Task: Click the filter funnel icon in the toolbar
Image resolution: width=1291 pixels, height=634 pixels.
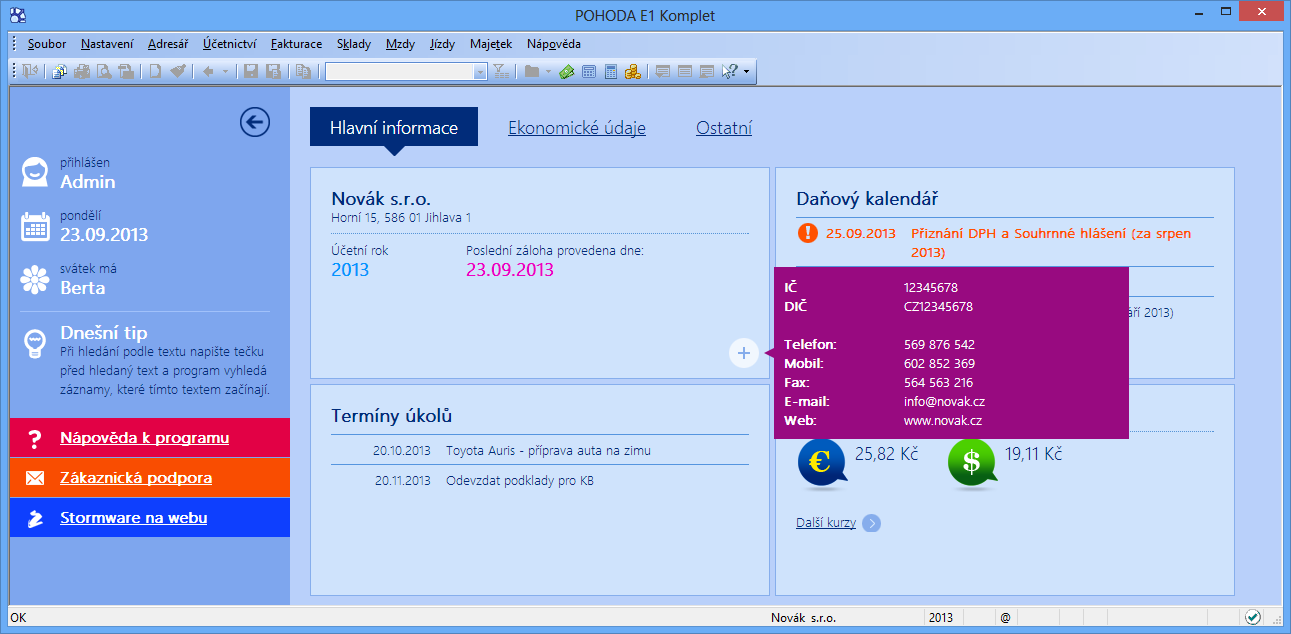Action: point(501,71)
